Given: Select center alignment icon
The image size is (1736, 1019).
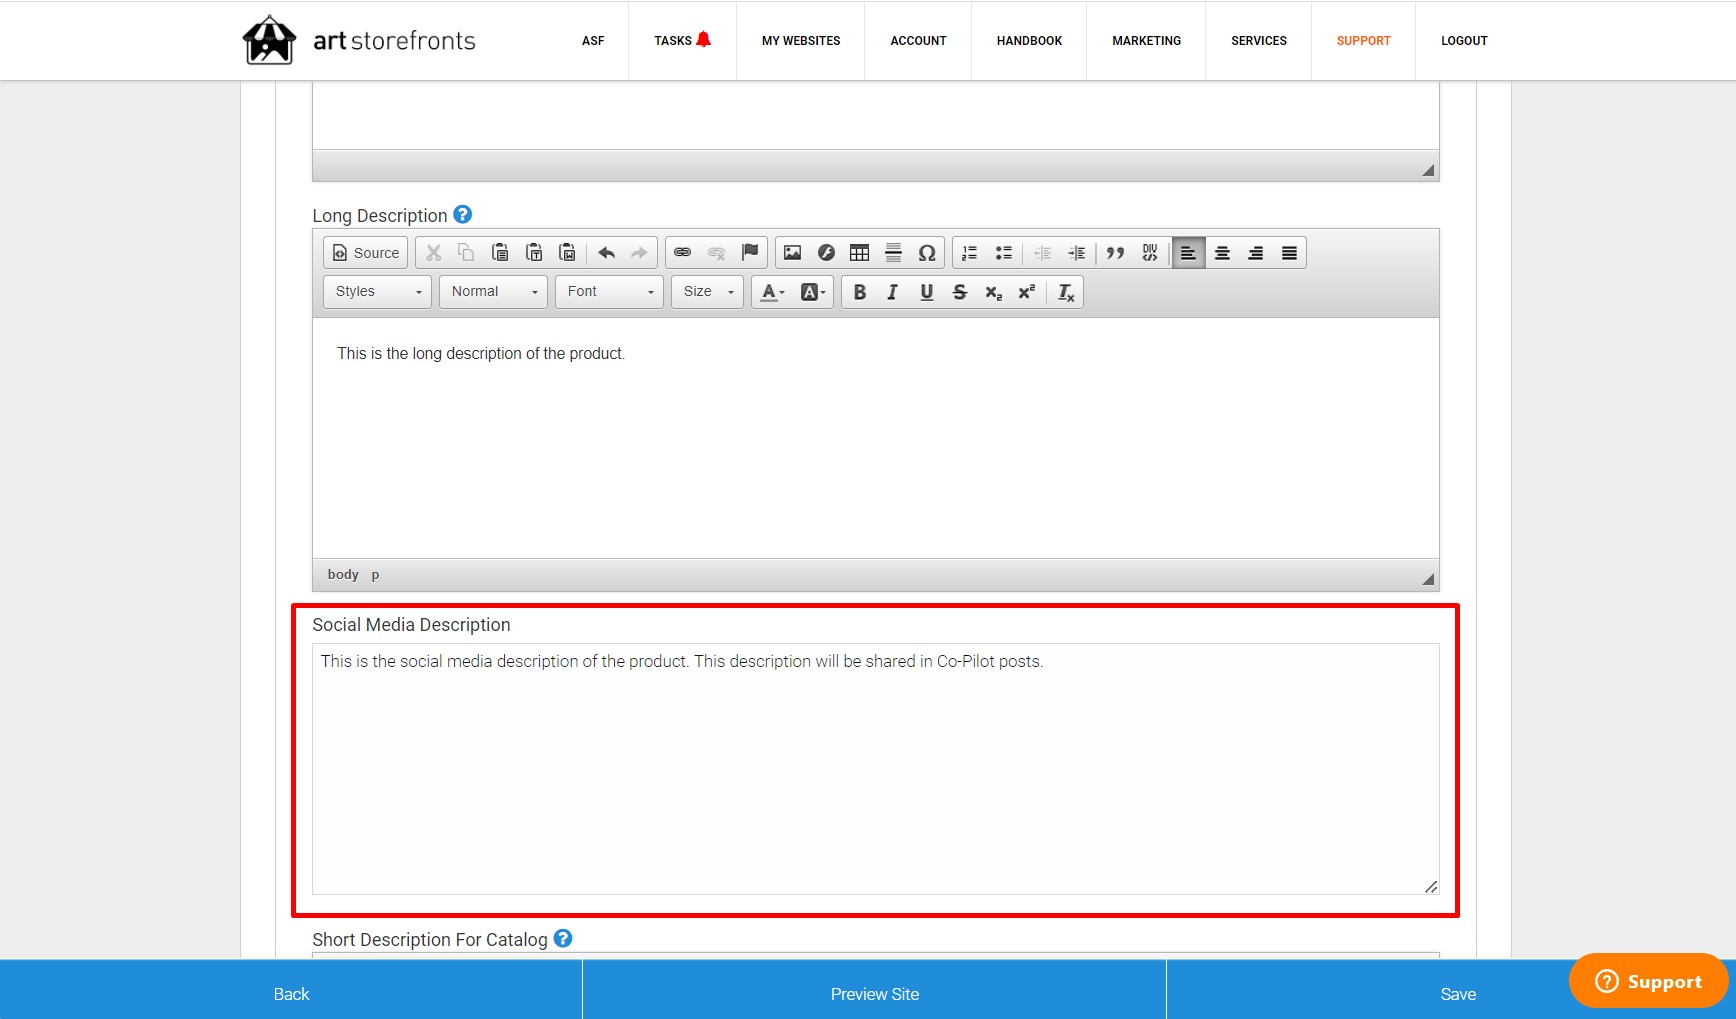Looking at the screenshot, I should [1222, 253].
